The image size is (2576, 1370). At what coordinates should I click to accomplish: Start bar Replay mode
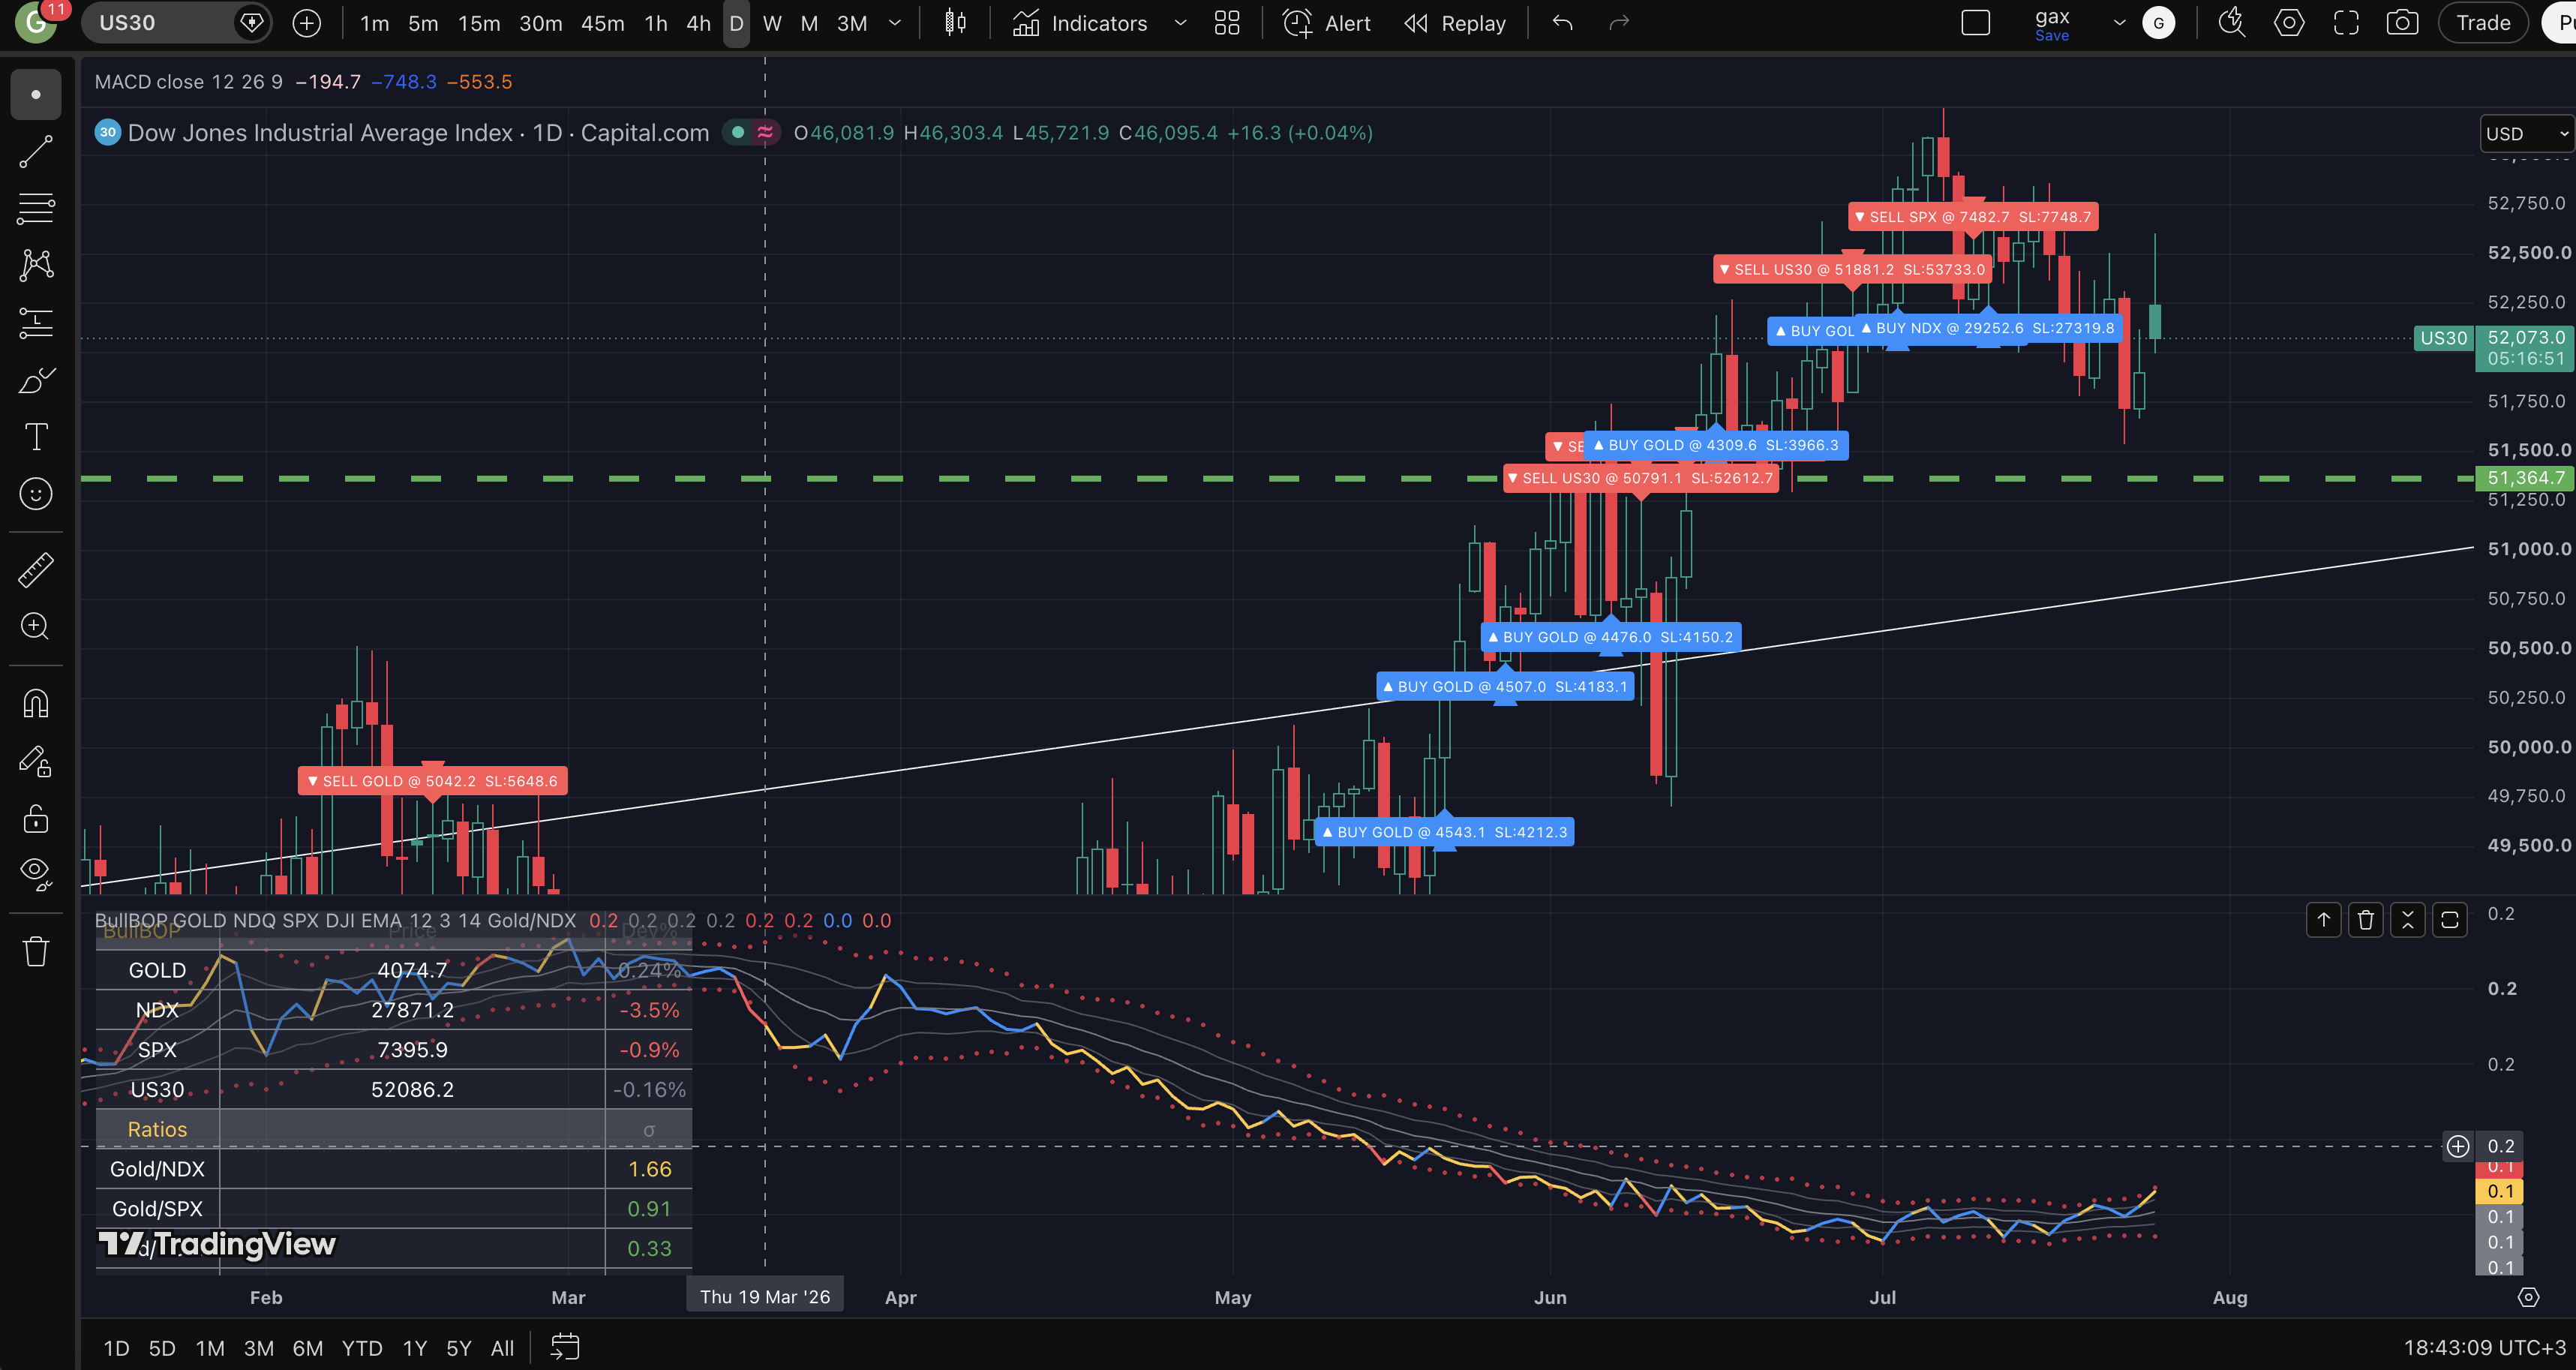(x=1455, y=23)
